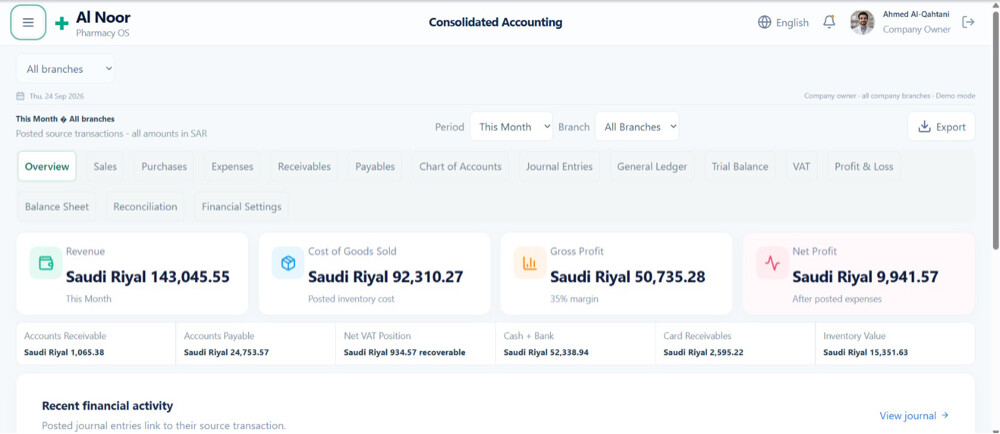Screen dimensions: 1000x434
Task: Click the Inventory Value 15,351.63 cell
Action: (x=895, y=344)
